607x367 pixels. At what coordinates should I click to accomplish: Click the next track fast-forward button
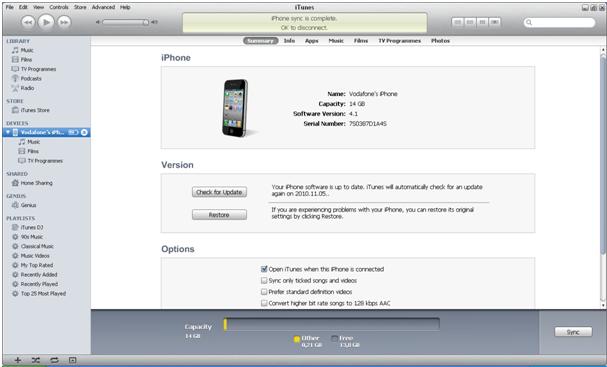pyautogui.click(x=64, y=22)
